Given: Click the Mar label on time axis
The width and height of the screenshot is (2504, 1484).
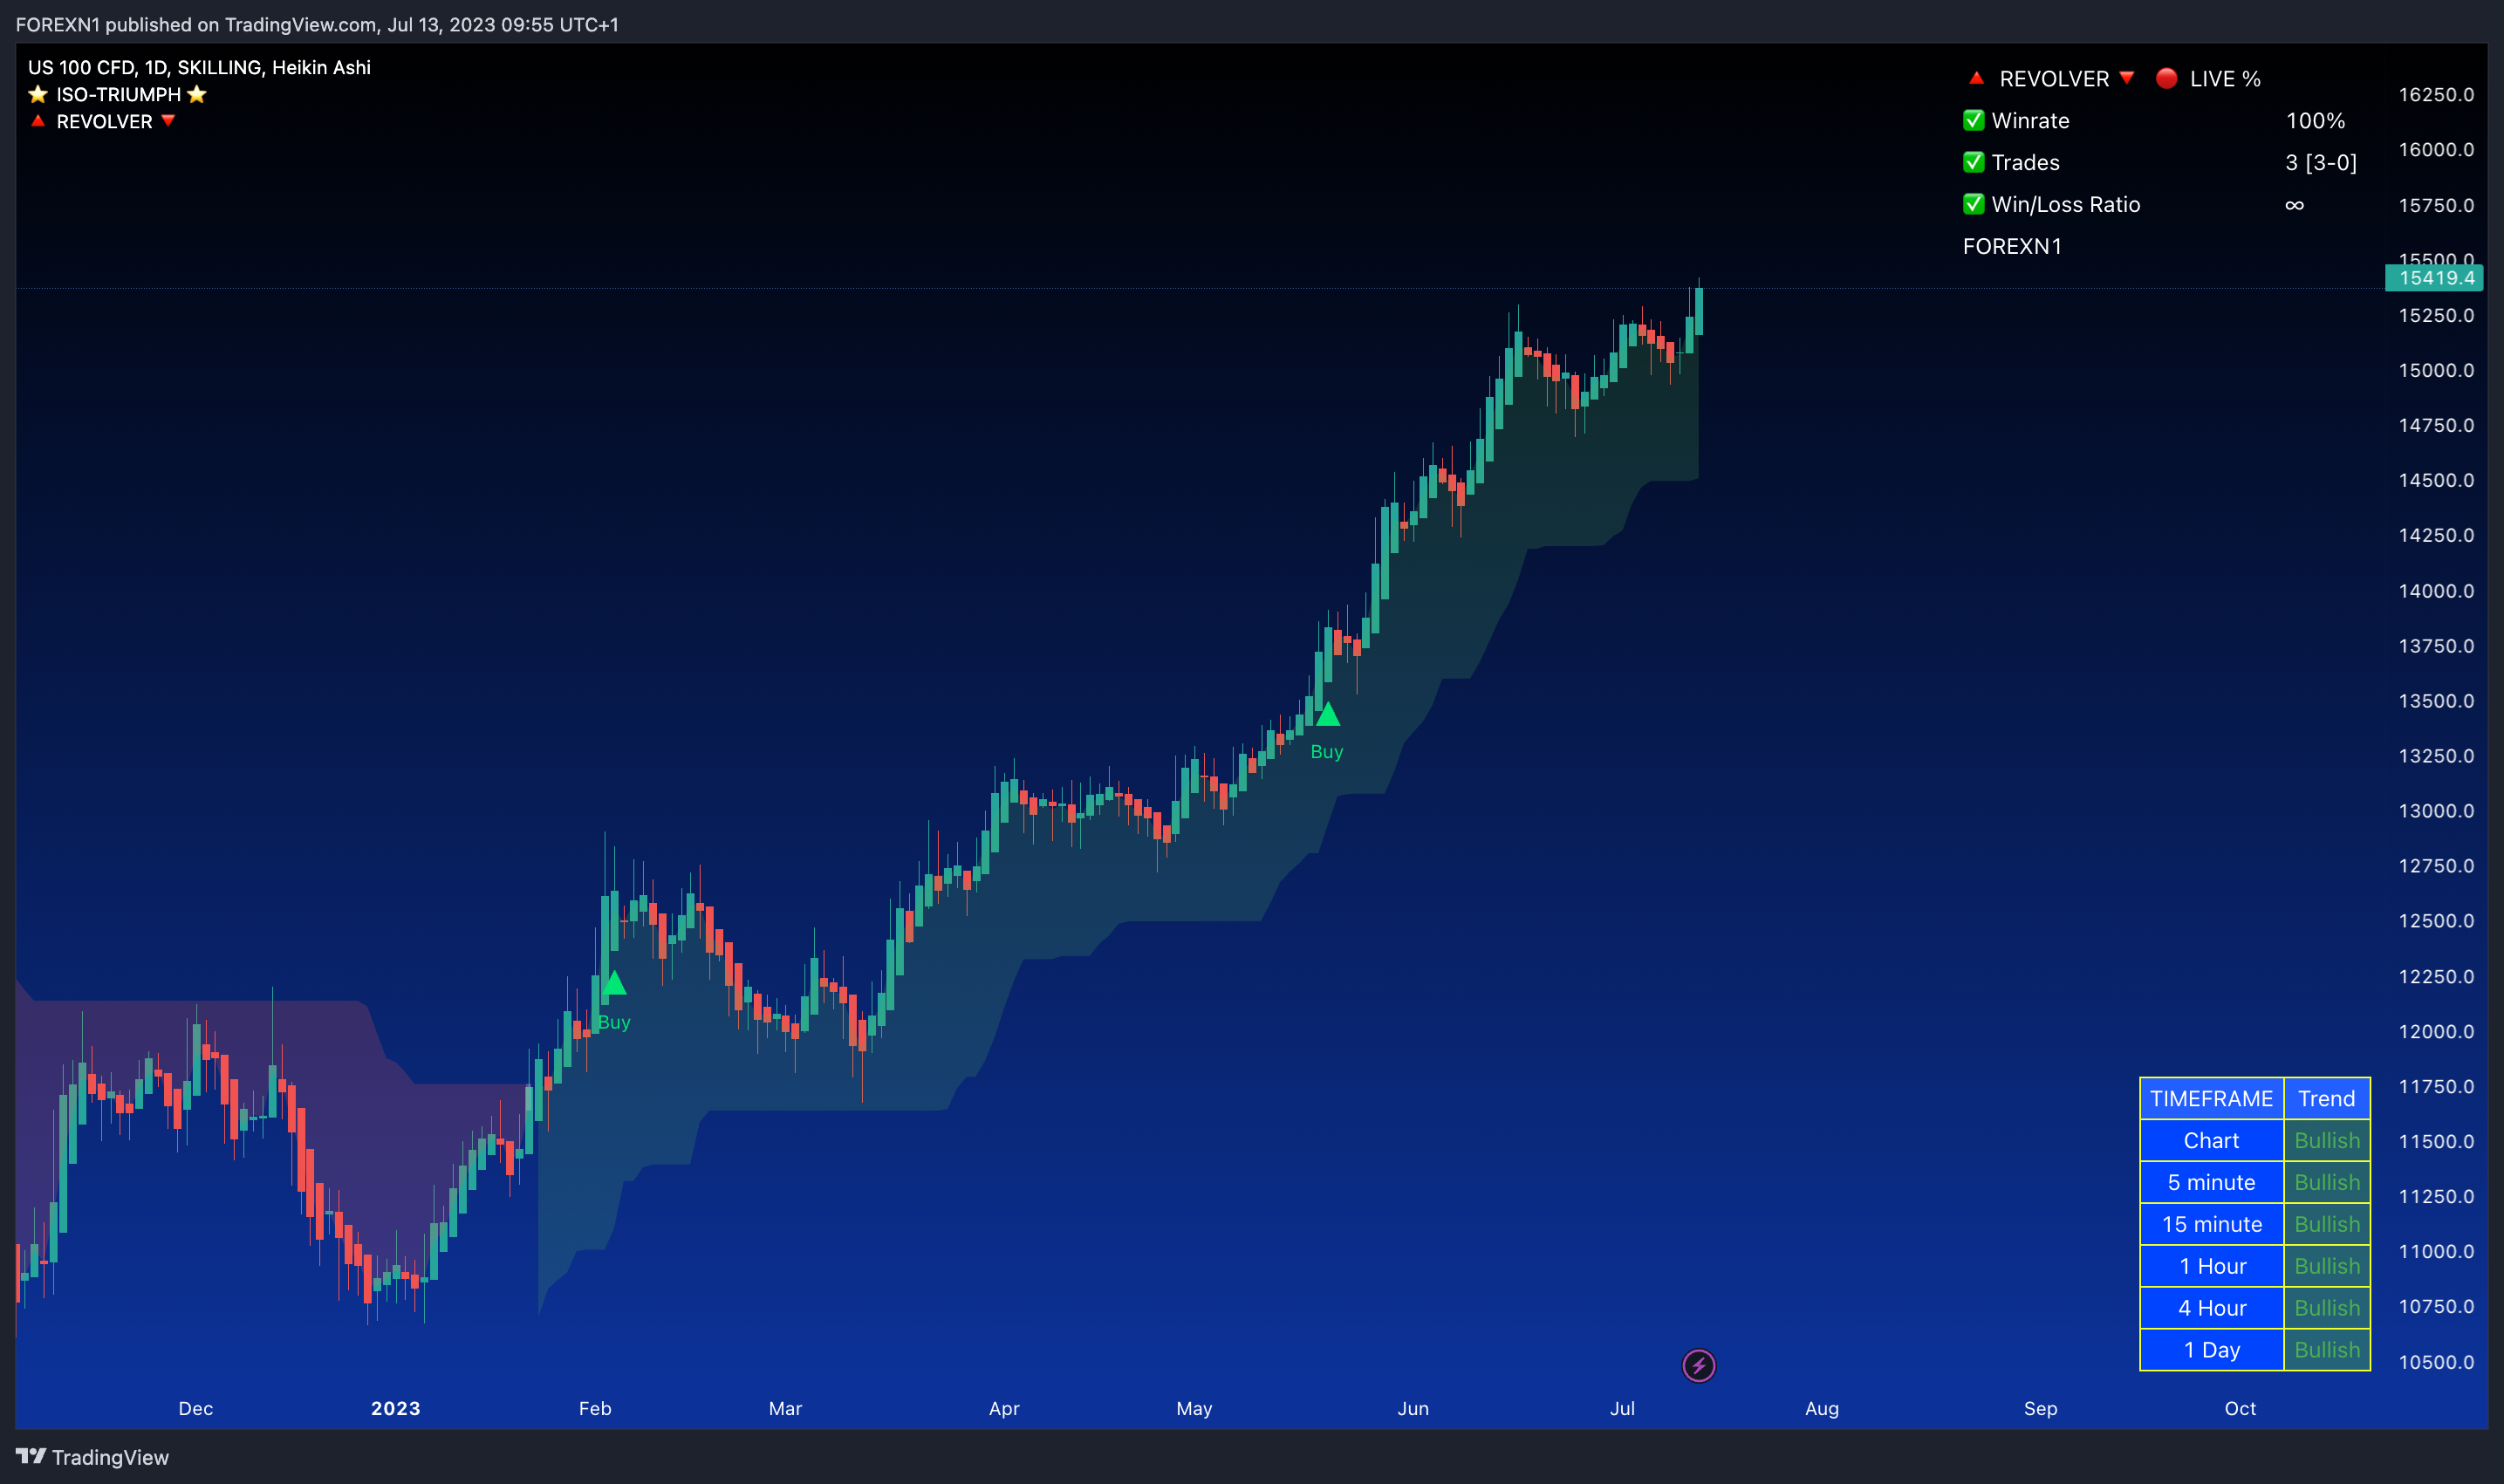Looking at the screenshot, I should (785, 1408).
